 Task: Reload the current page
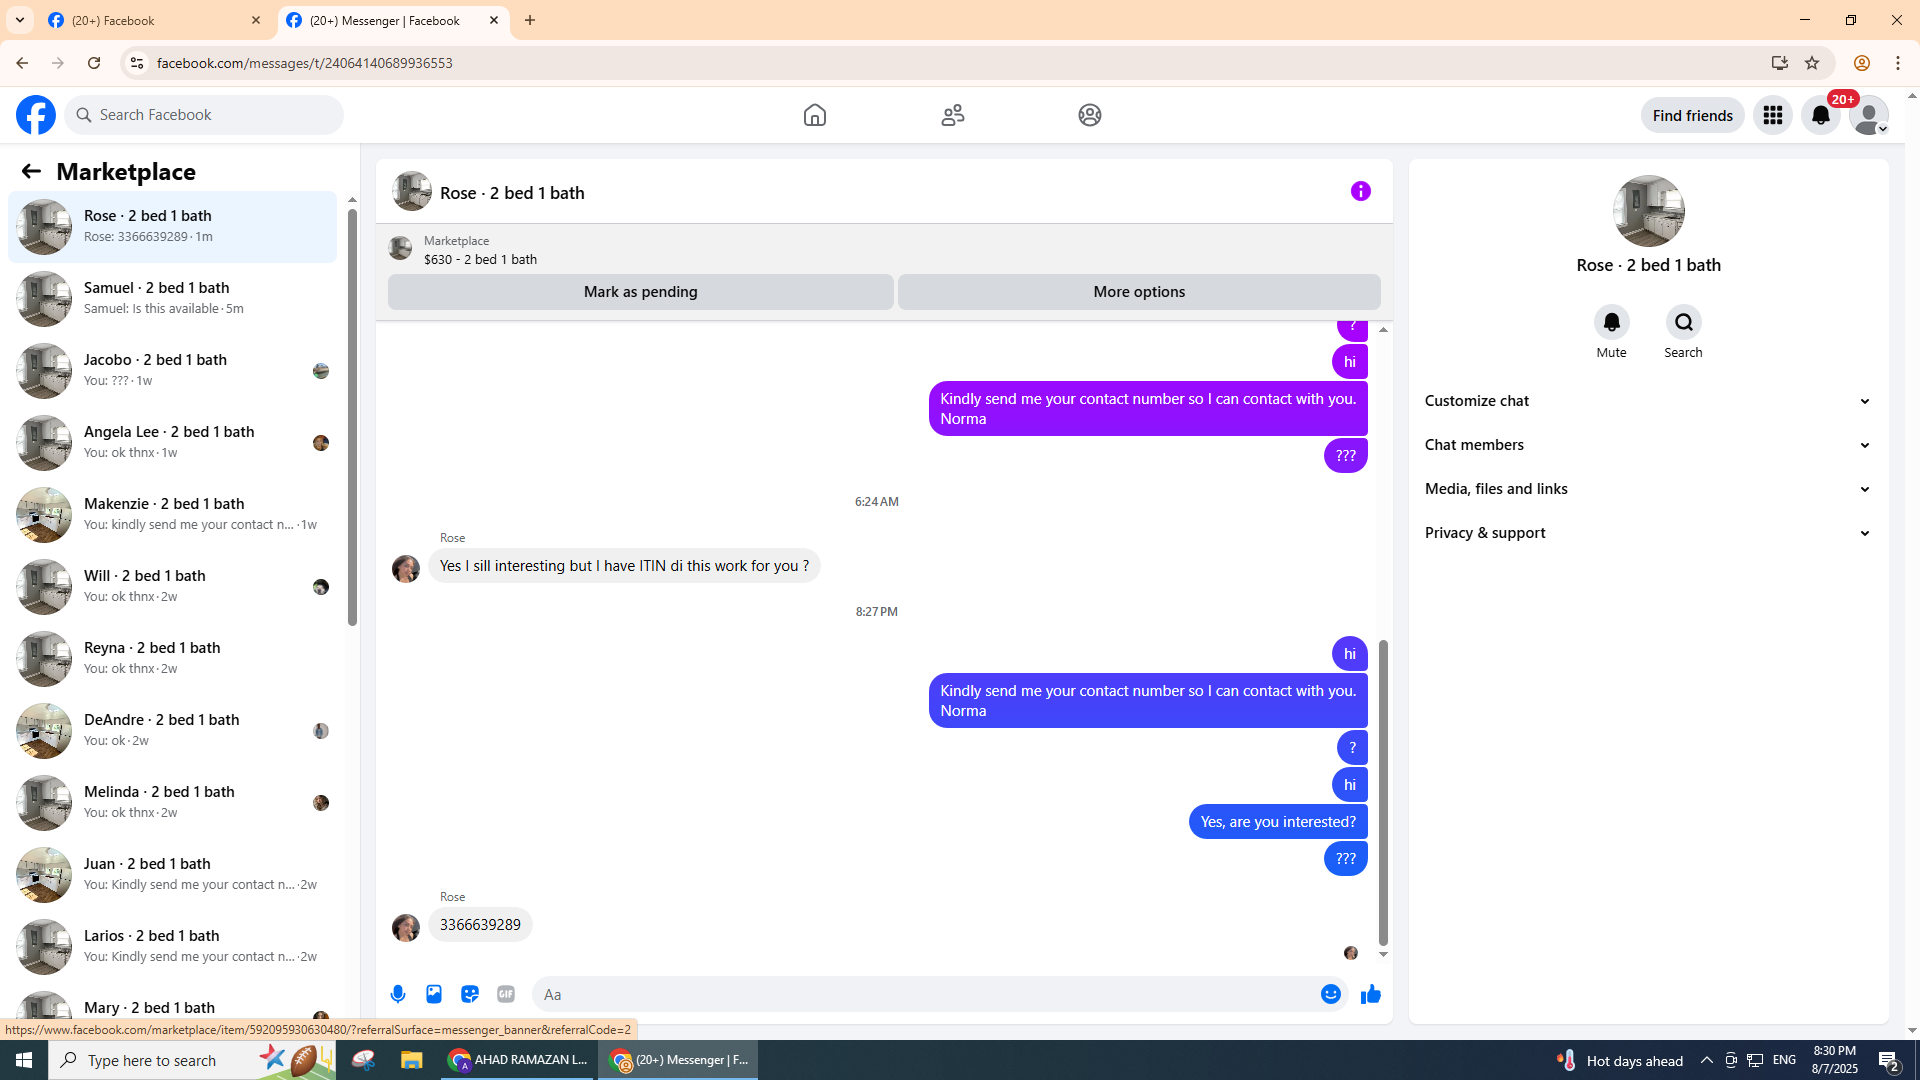point(94,63)
